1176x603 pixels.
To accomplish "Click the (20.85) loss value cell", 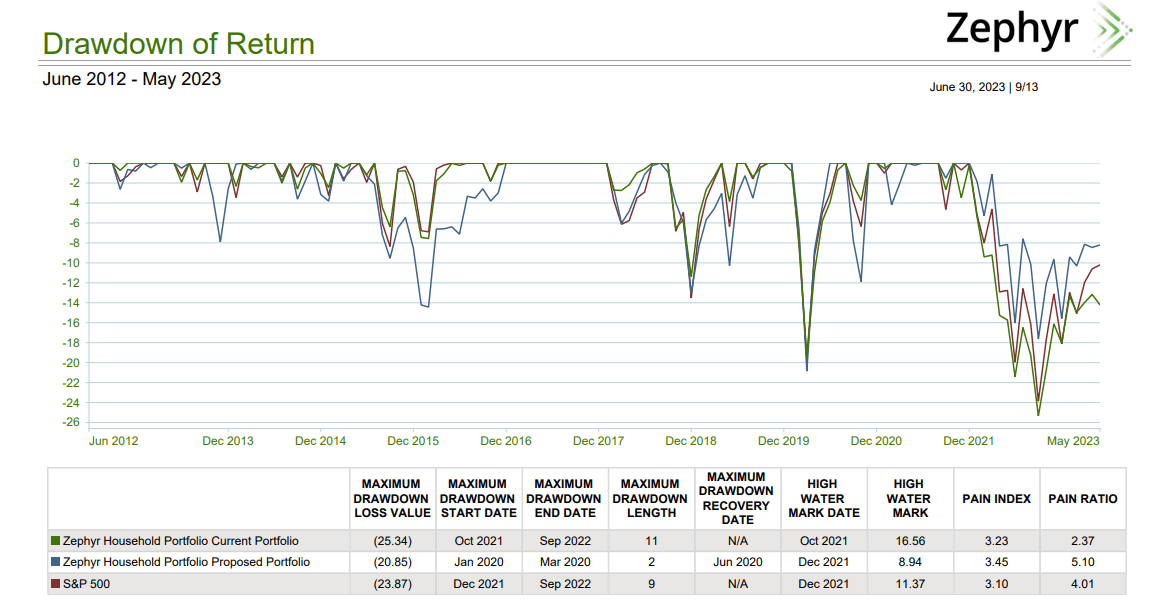I will 392,562.
